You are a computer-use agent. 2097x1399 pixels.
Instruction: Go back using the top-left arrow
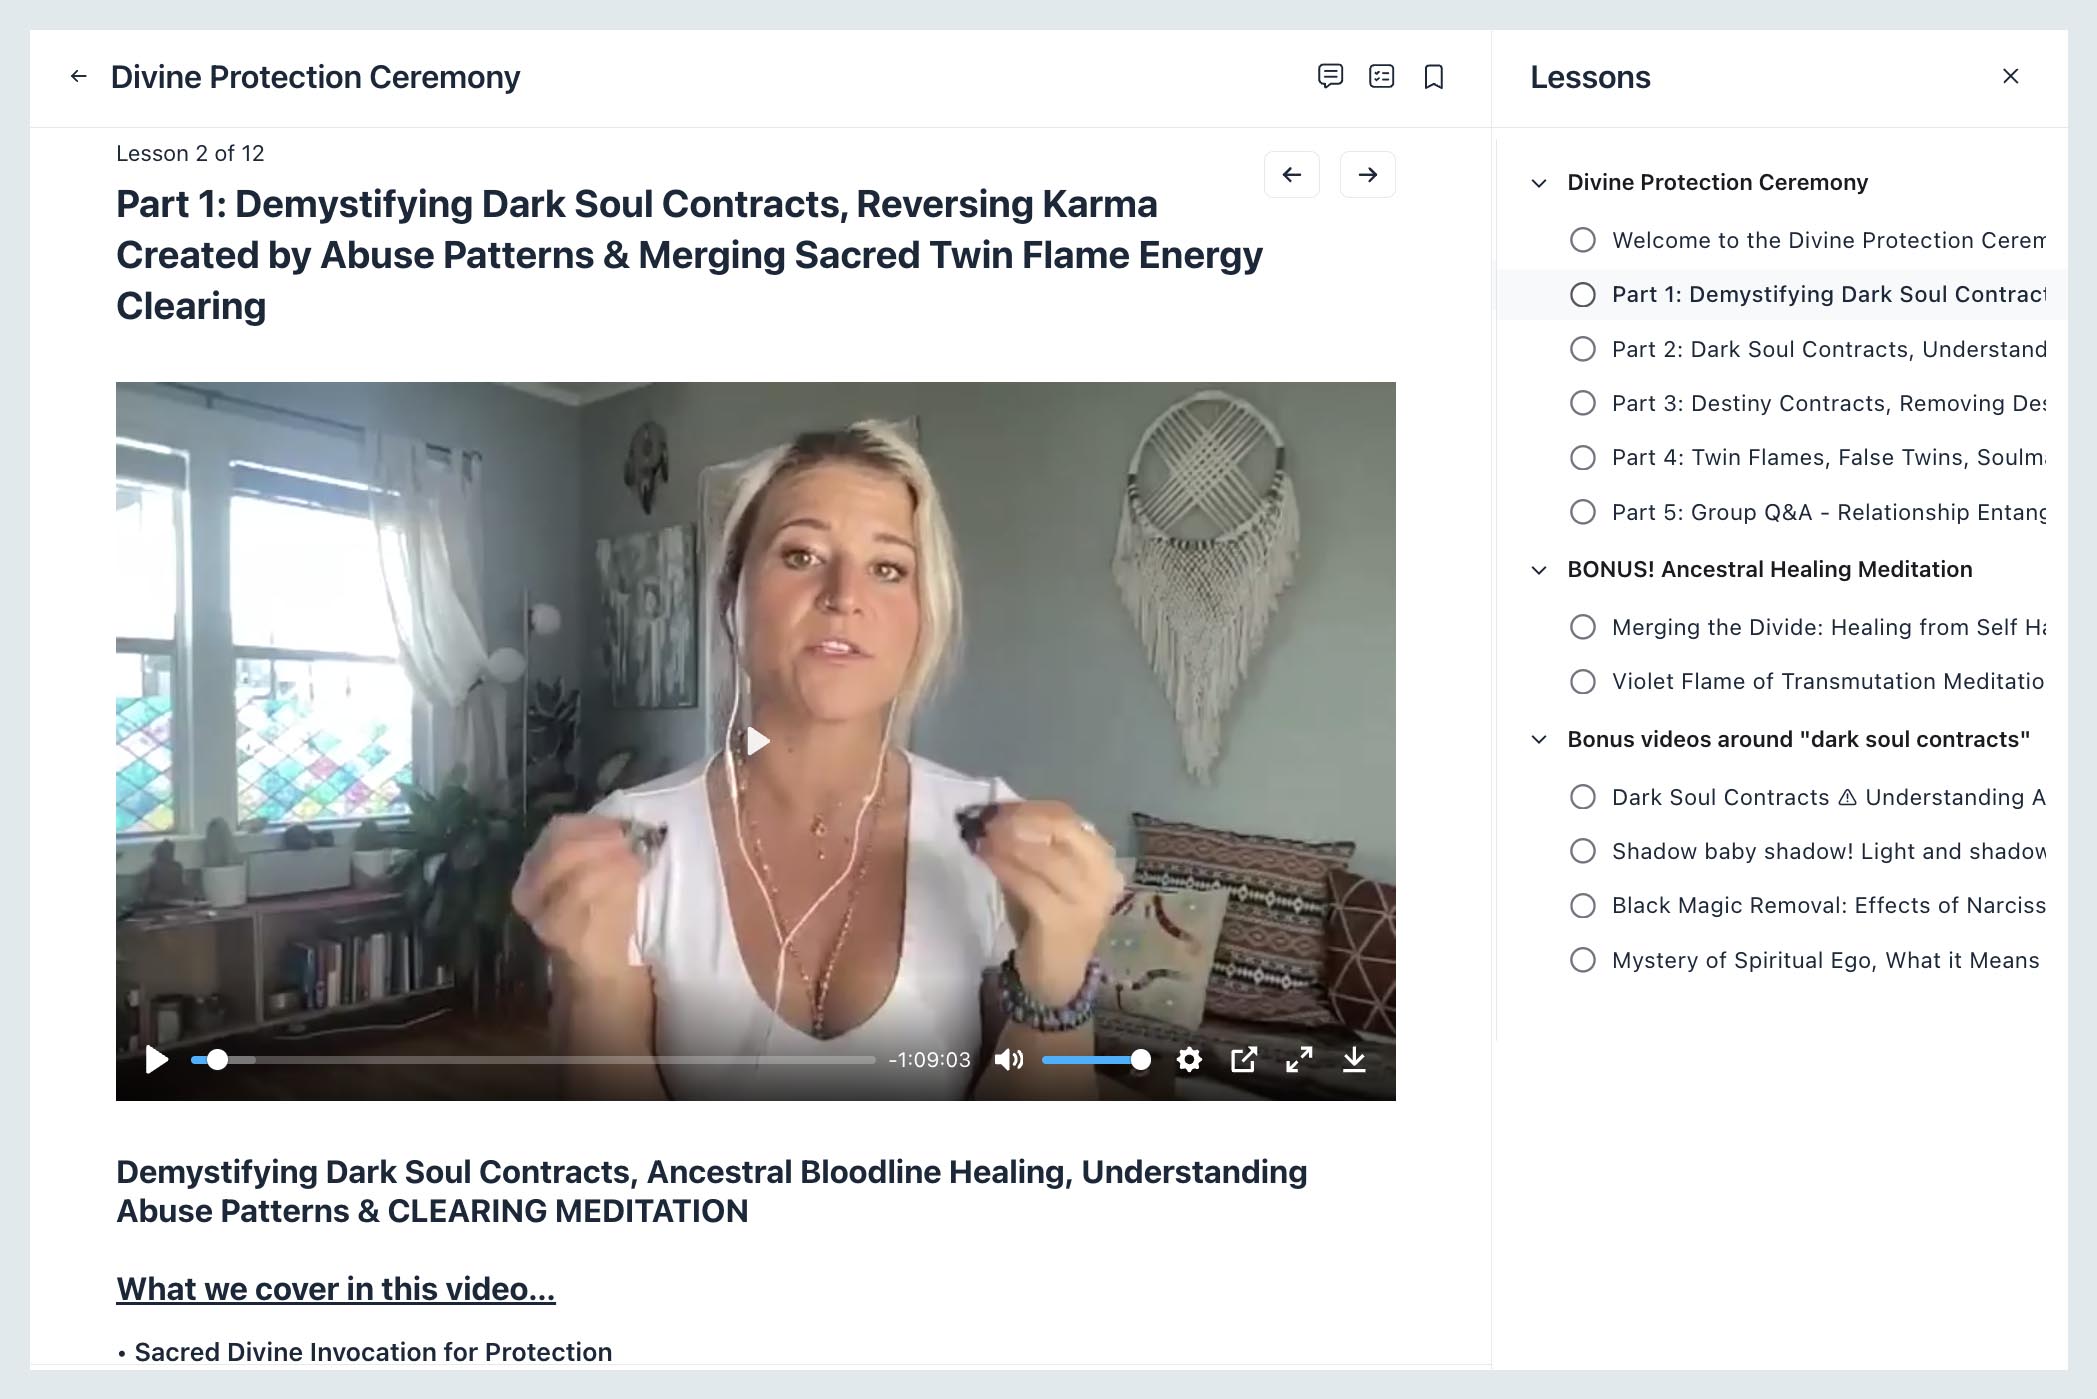point(79,76)
